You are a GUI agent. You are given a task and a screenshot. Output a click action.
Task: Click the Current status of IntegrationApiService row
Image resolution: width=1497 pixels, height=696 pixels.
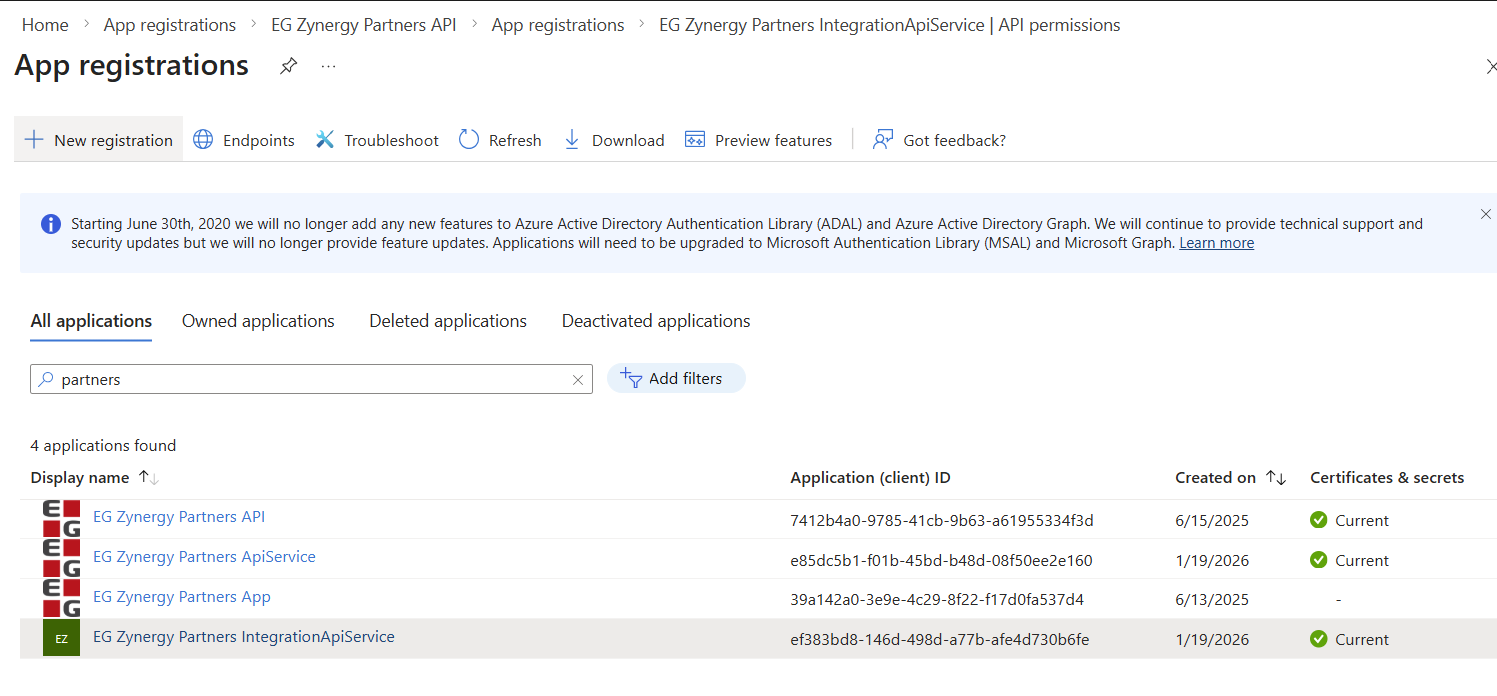pos(1349,639)
